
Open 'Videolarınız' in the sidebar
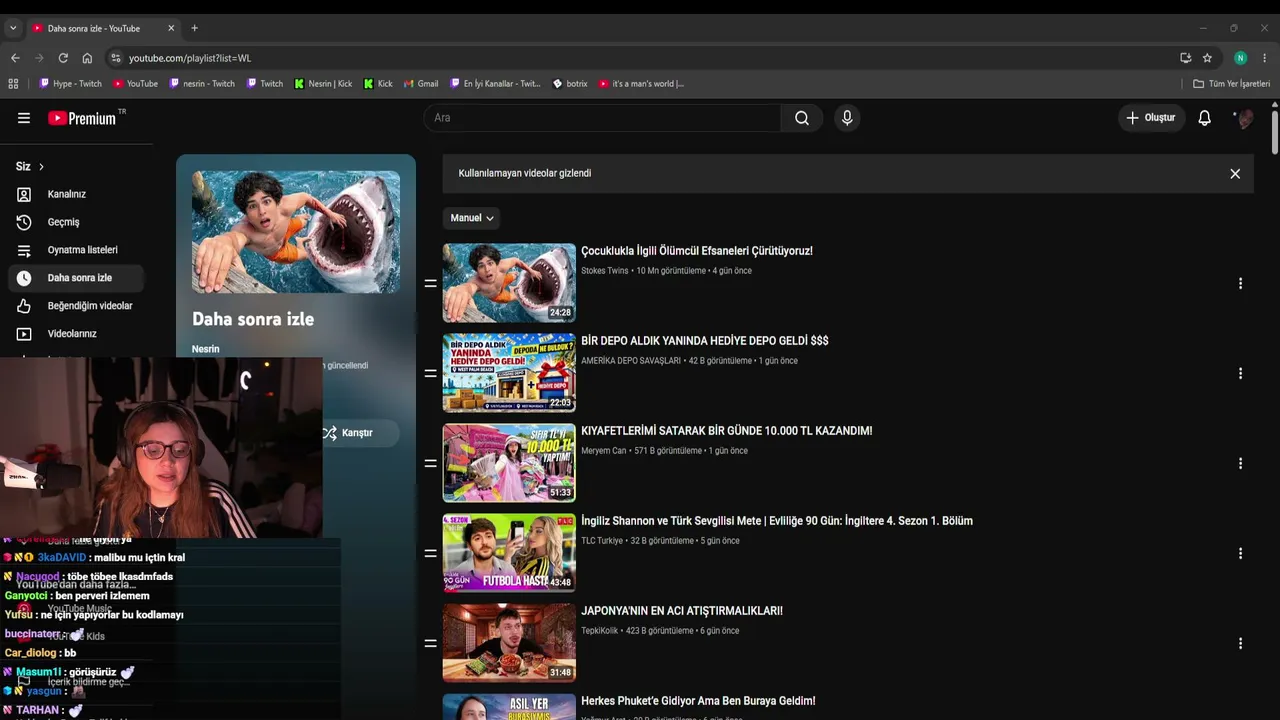75,334
